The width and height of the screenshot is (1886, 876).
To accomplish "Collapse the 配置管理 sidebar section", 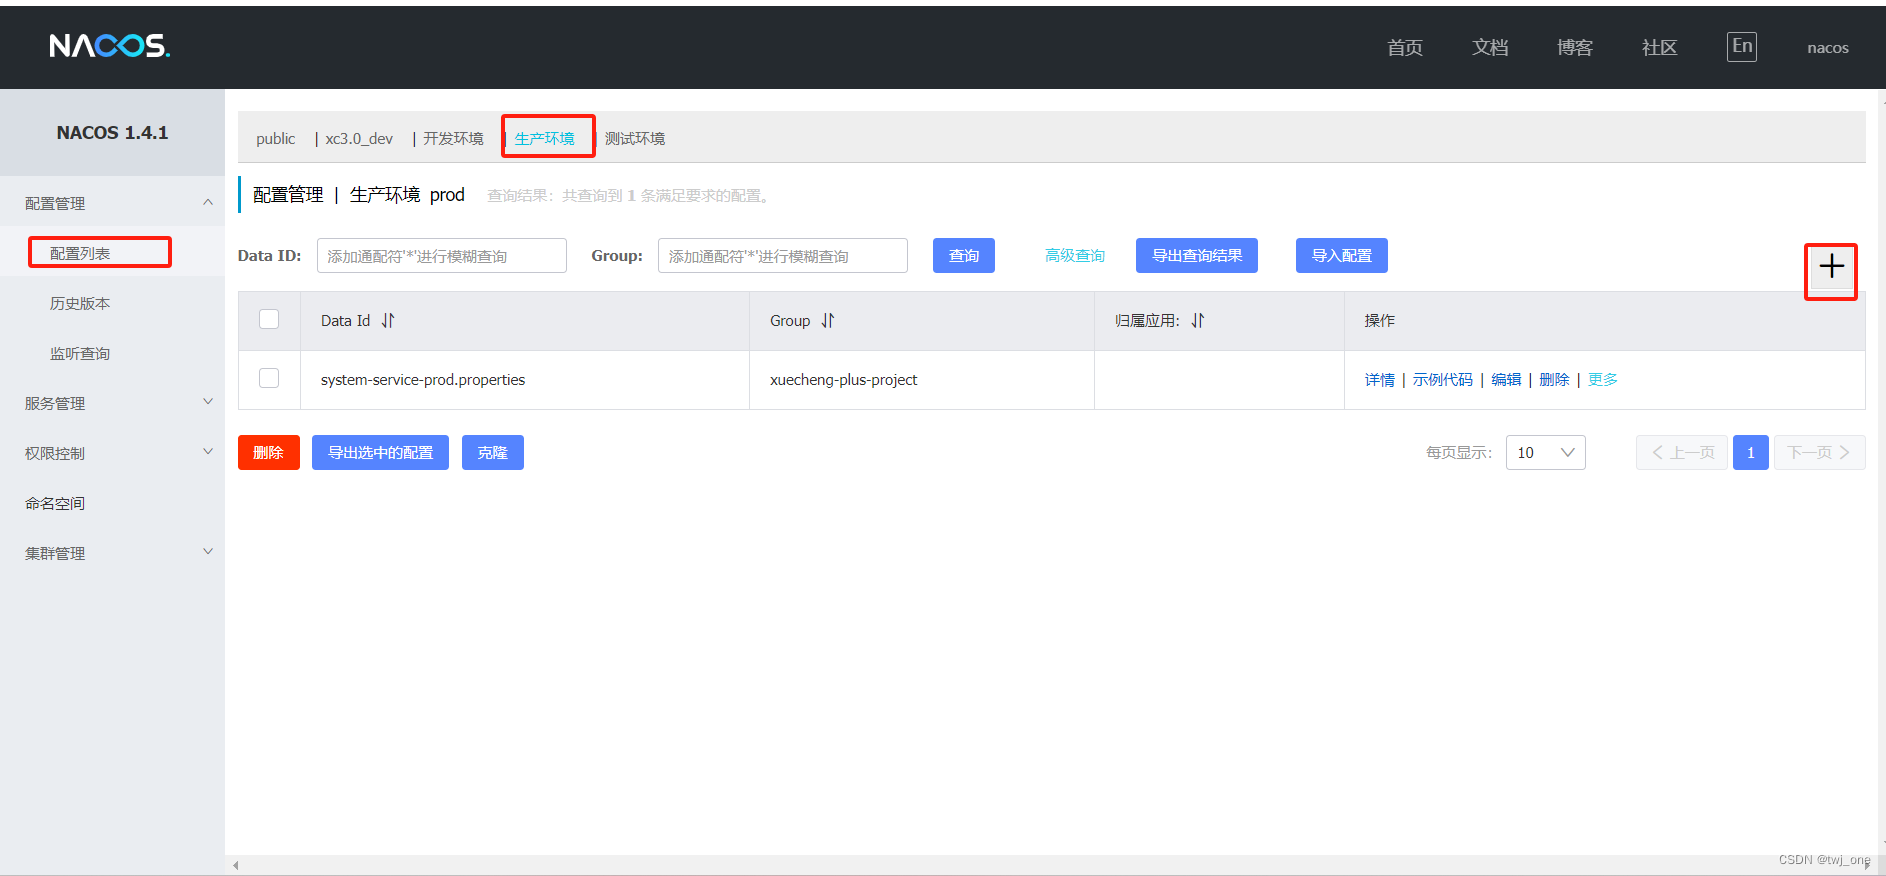I will pos(112,203).
